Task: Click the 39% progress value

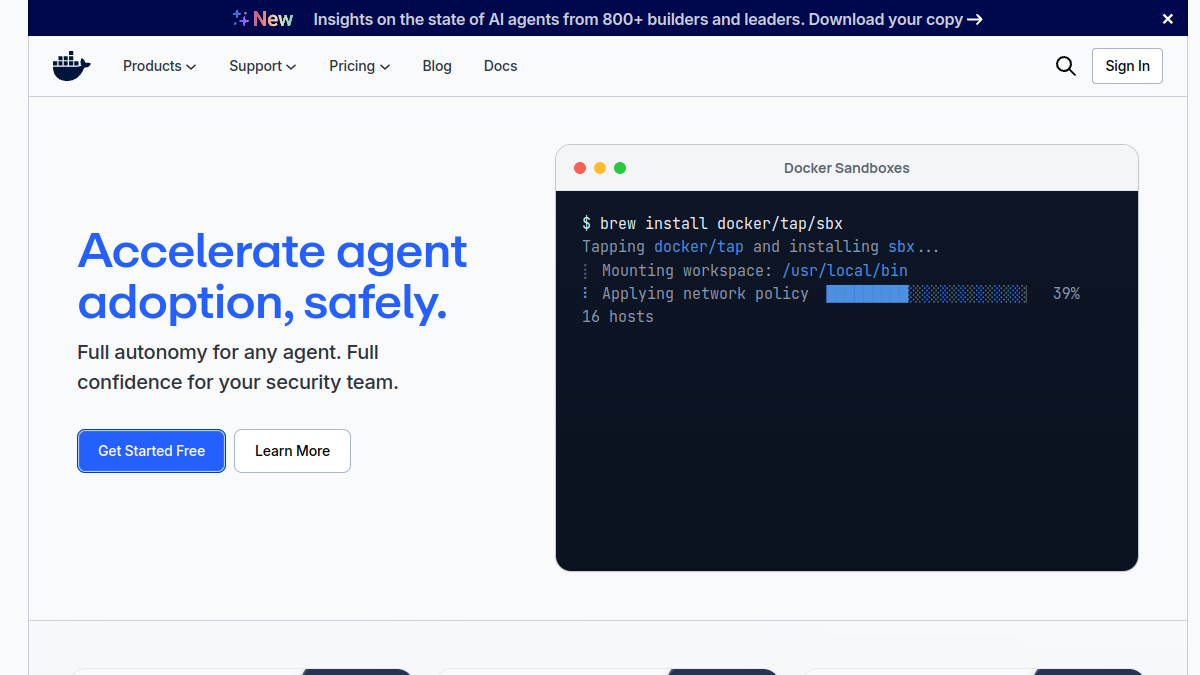Action: click(1066, 294)
